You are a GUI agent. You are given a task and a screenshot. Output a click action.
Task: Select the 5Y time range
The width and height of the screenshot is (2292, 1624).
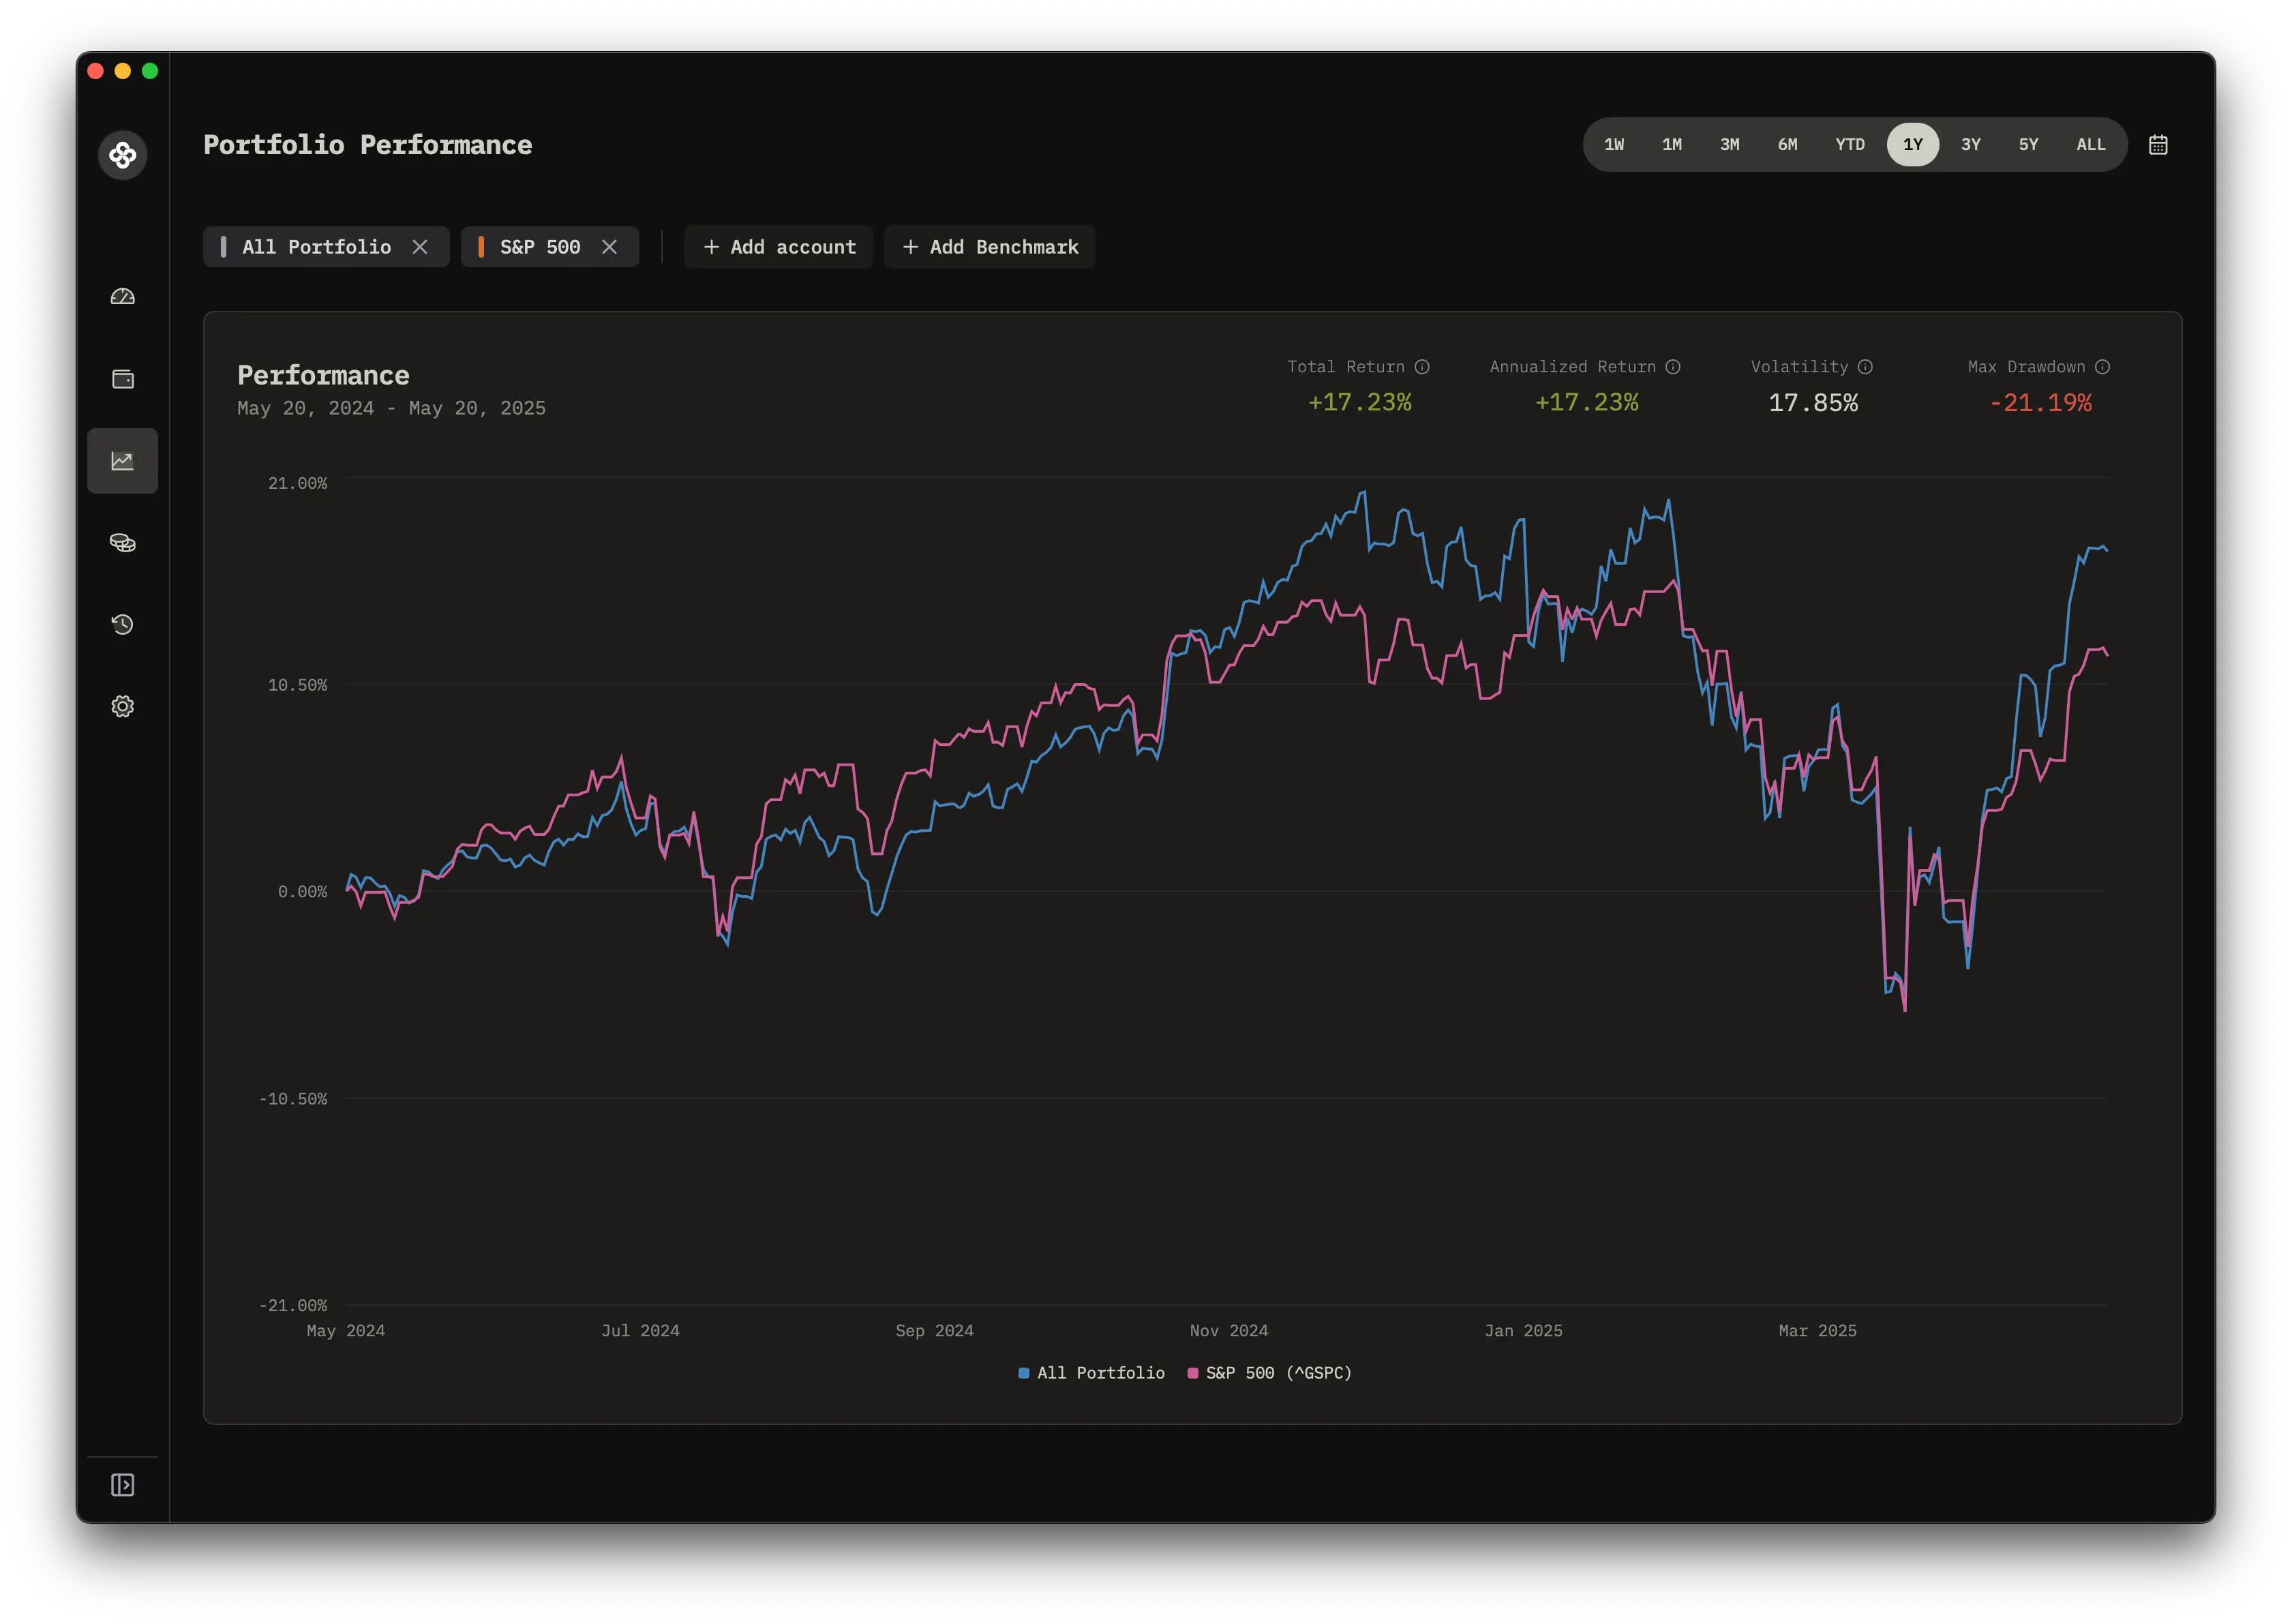pyautogui.click(x=2029, y=145)
